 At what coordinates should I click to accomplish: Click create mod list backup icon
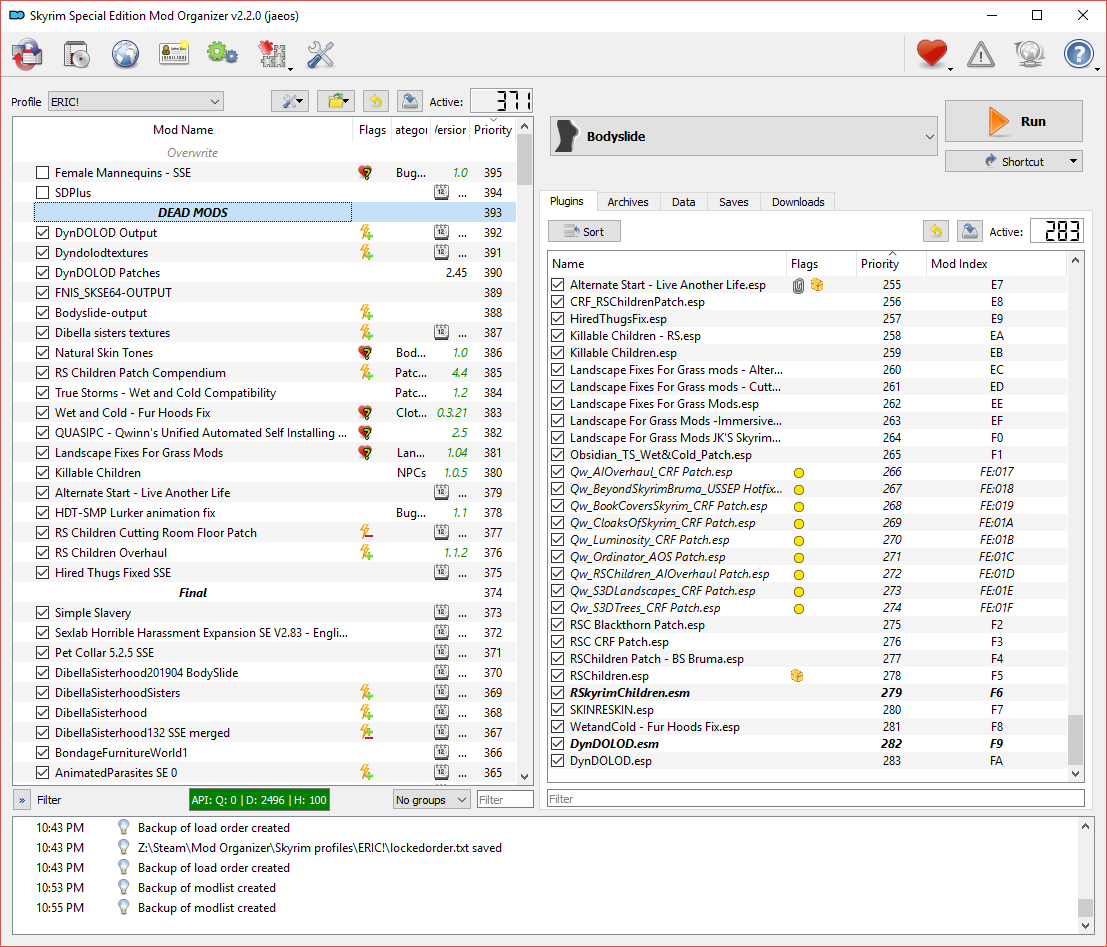point(409,102)
